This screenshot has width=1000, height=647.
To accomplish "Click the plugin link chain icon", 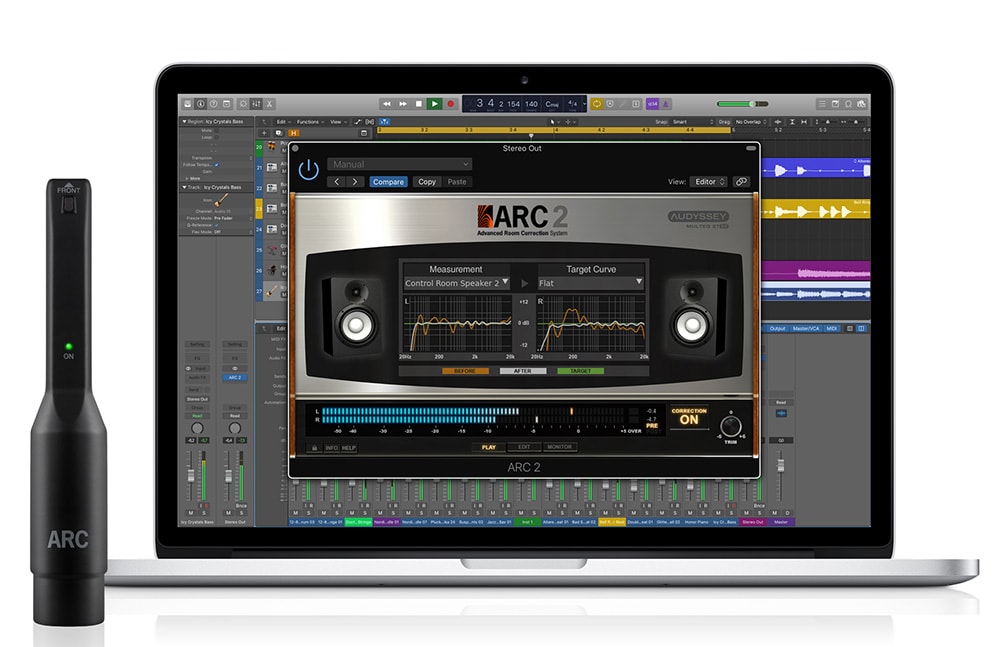I will click(x=741, y=182).
